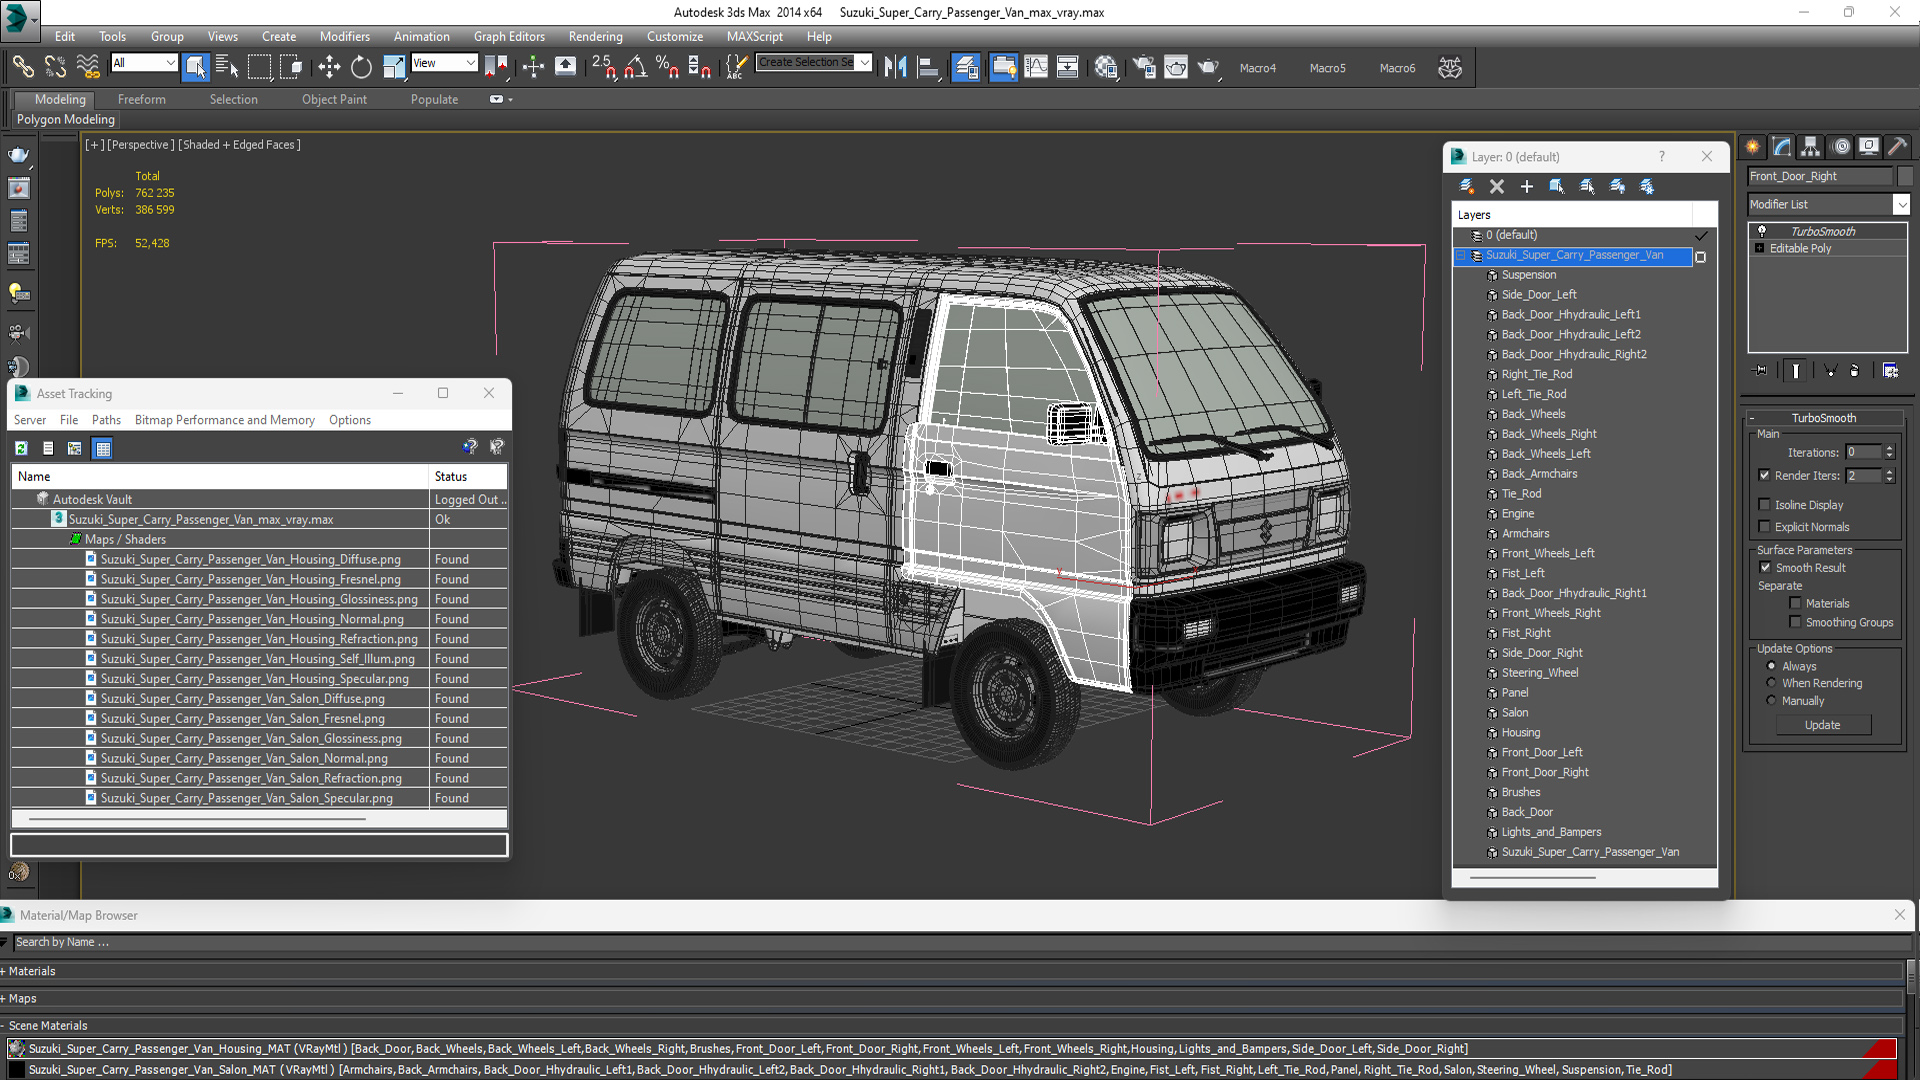This screenshot has width=1920, height=1080.
Task: Open the Paths menu in Asset Tracking
Action: pos(106,420)
